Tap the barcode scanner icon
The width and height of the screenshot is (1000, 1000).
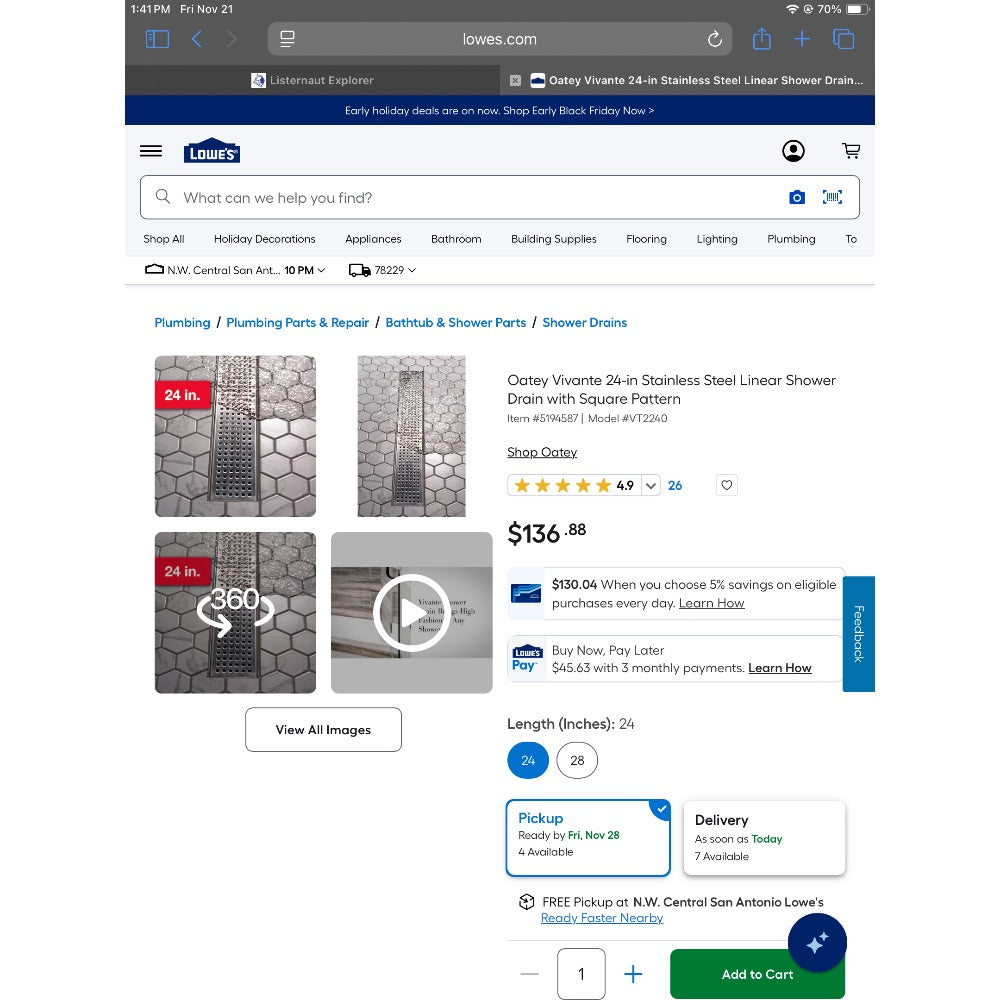coord(832,198)
